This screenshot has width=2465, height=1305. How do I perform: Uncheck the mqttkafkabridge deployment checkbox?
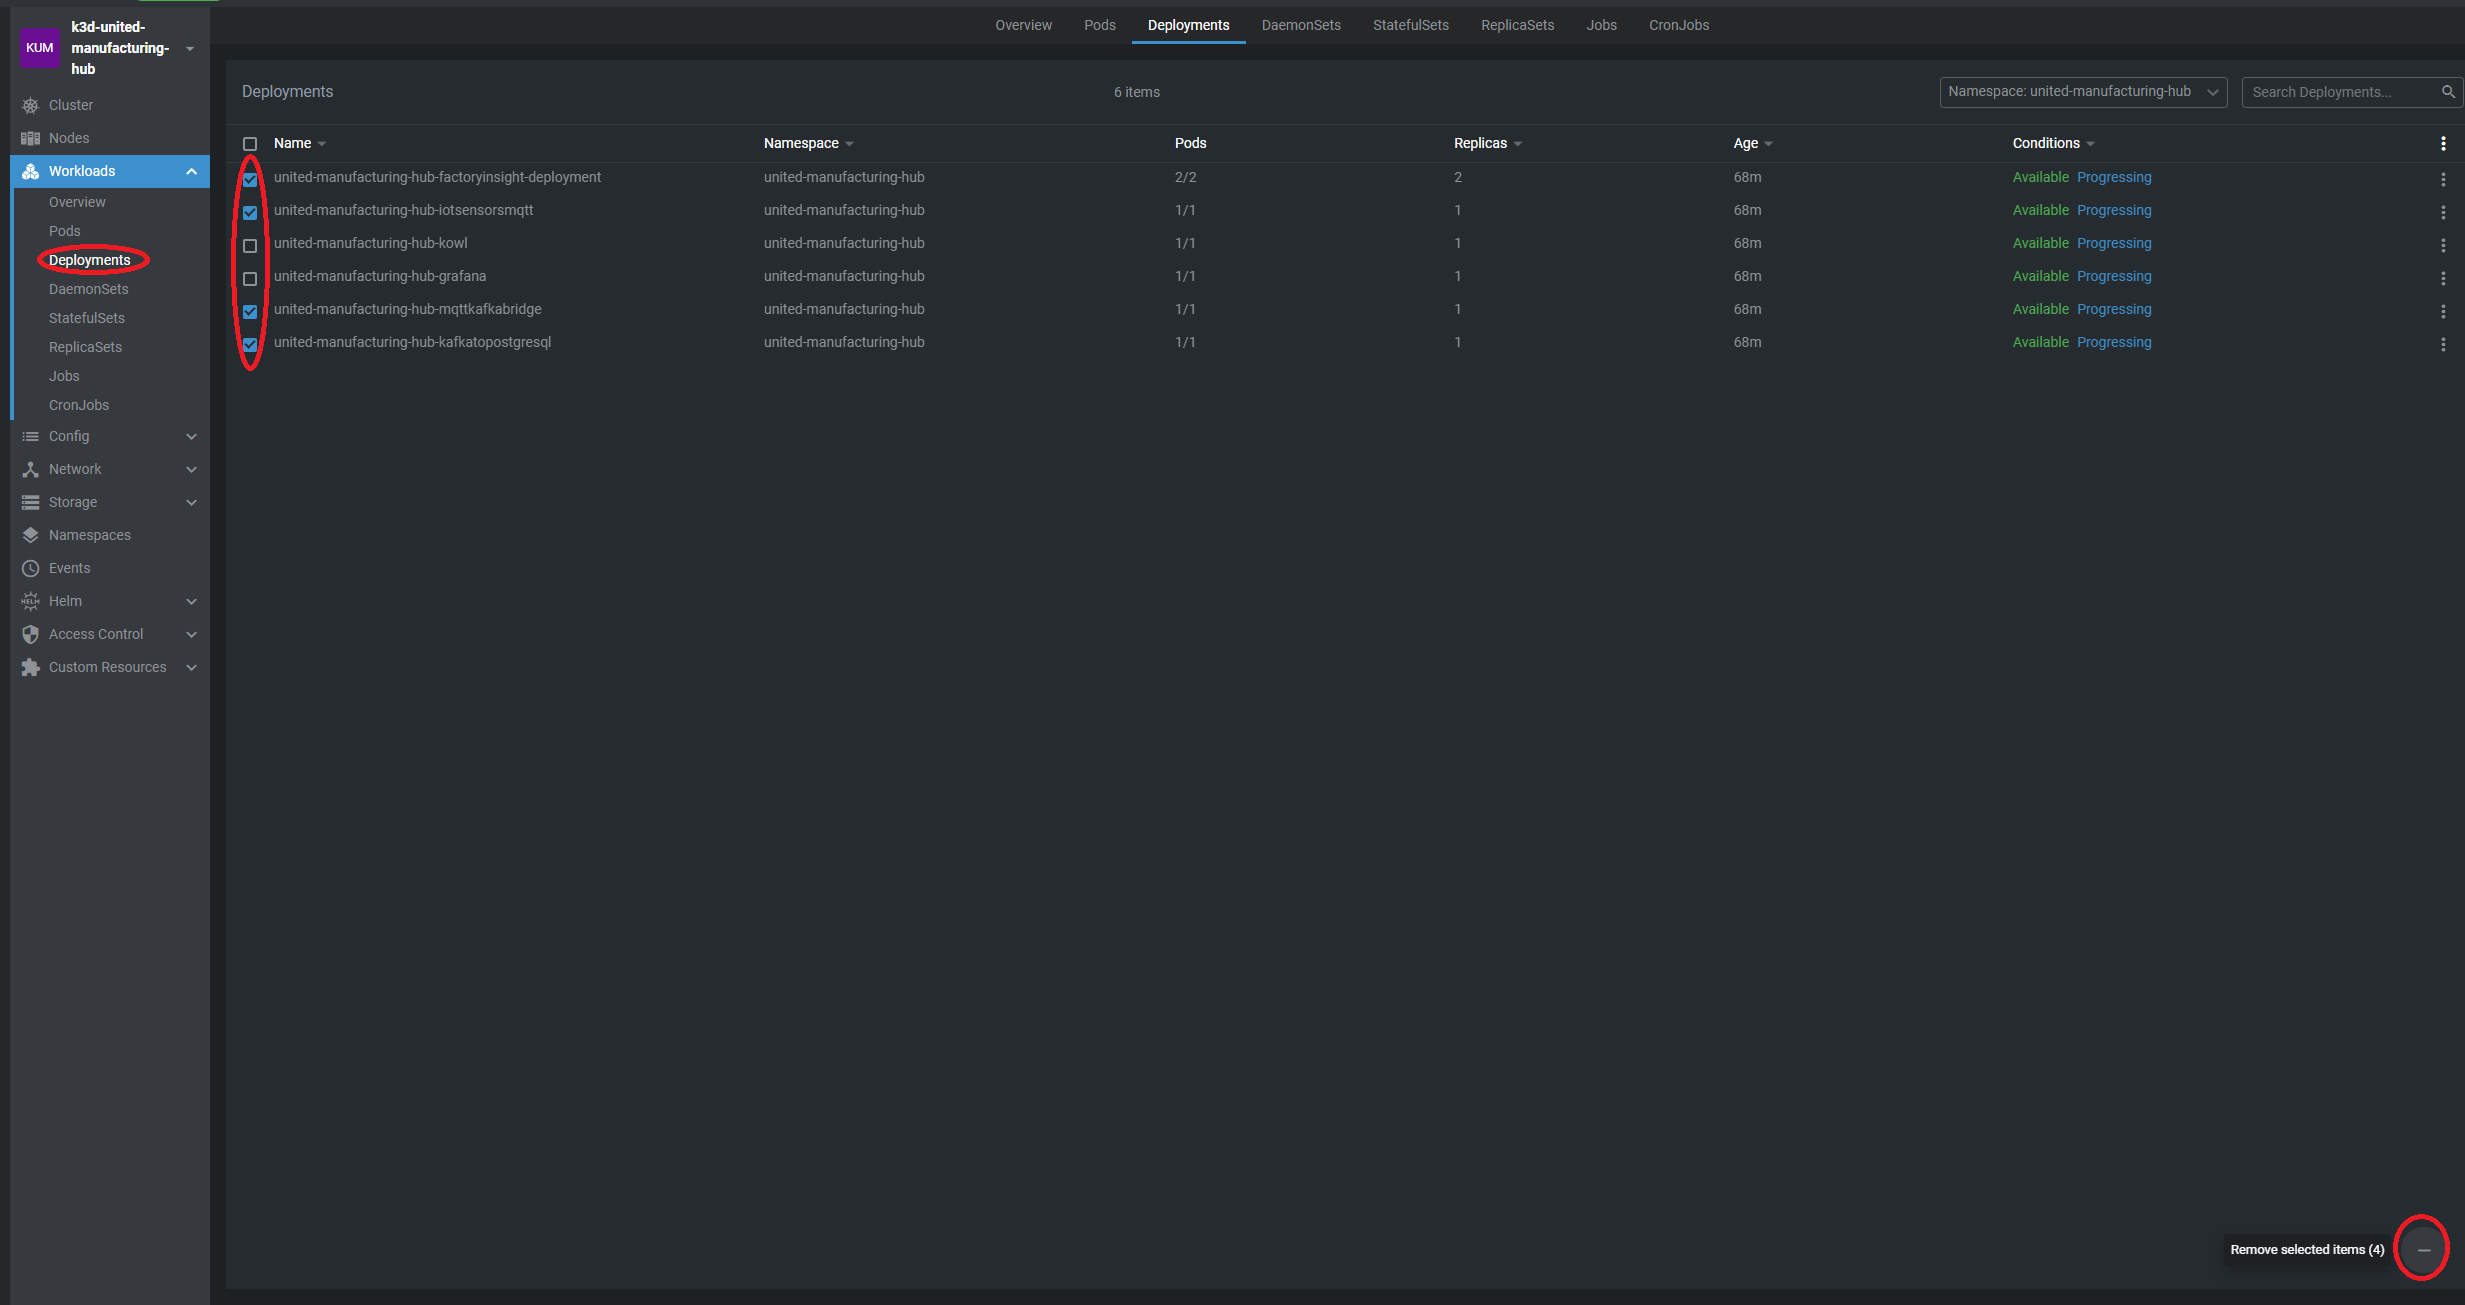(x=250, y=312)
